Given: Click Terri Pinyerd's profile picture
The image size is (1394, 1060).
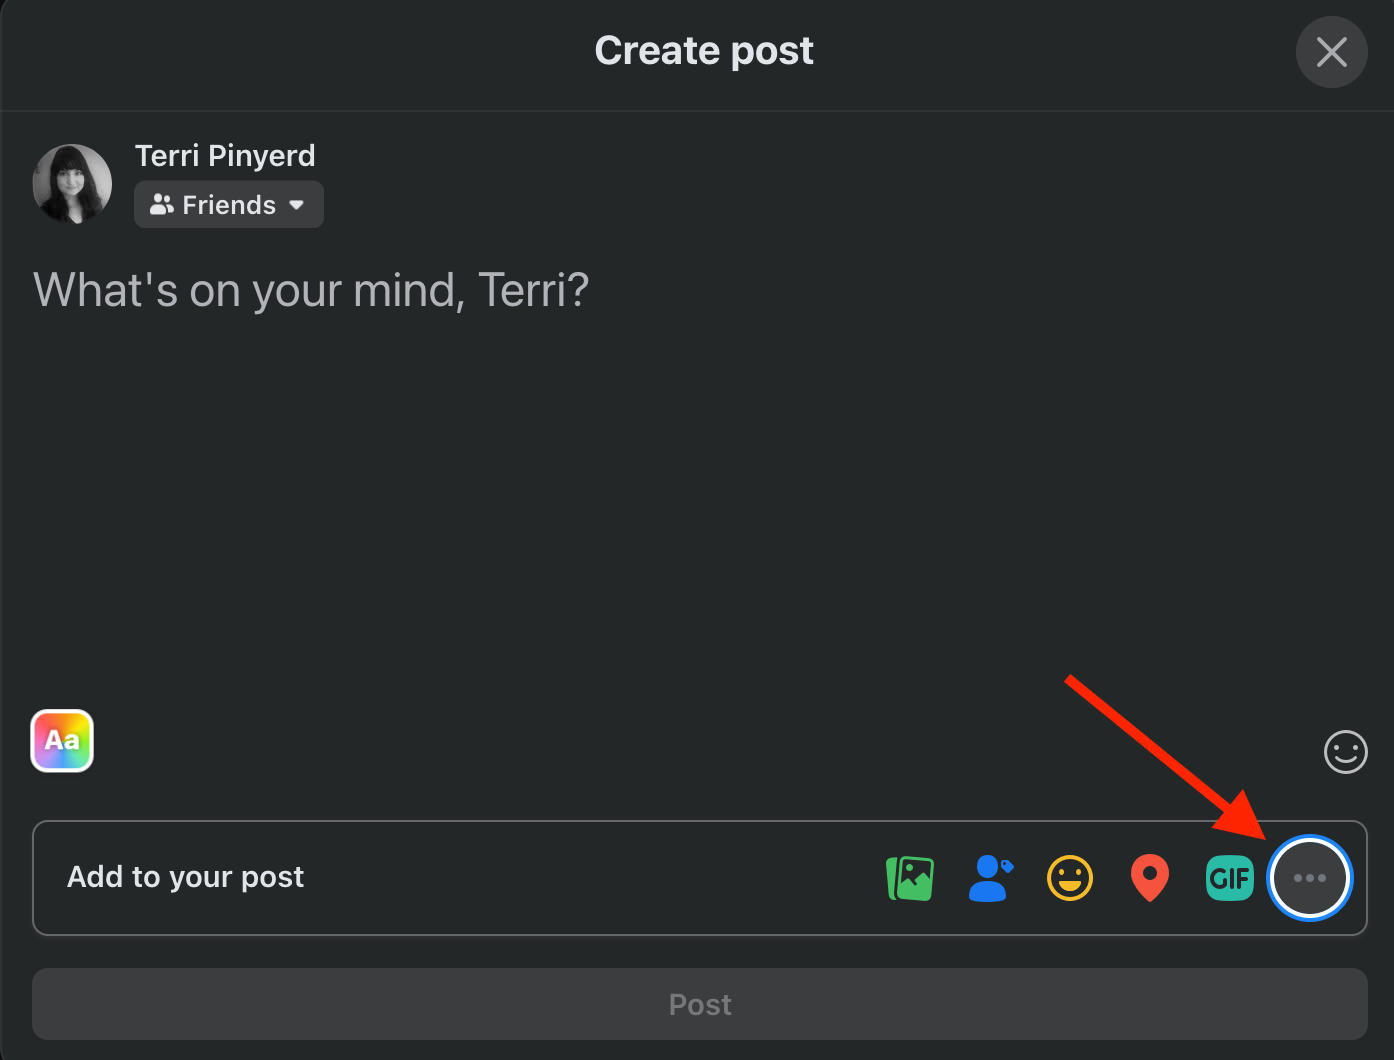Looking at the screenshot, I should coord(72,184).
